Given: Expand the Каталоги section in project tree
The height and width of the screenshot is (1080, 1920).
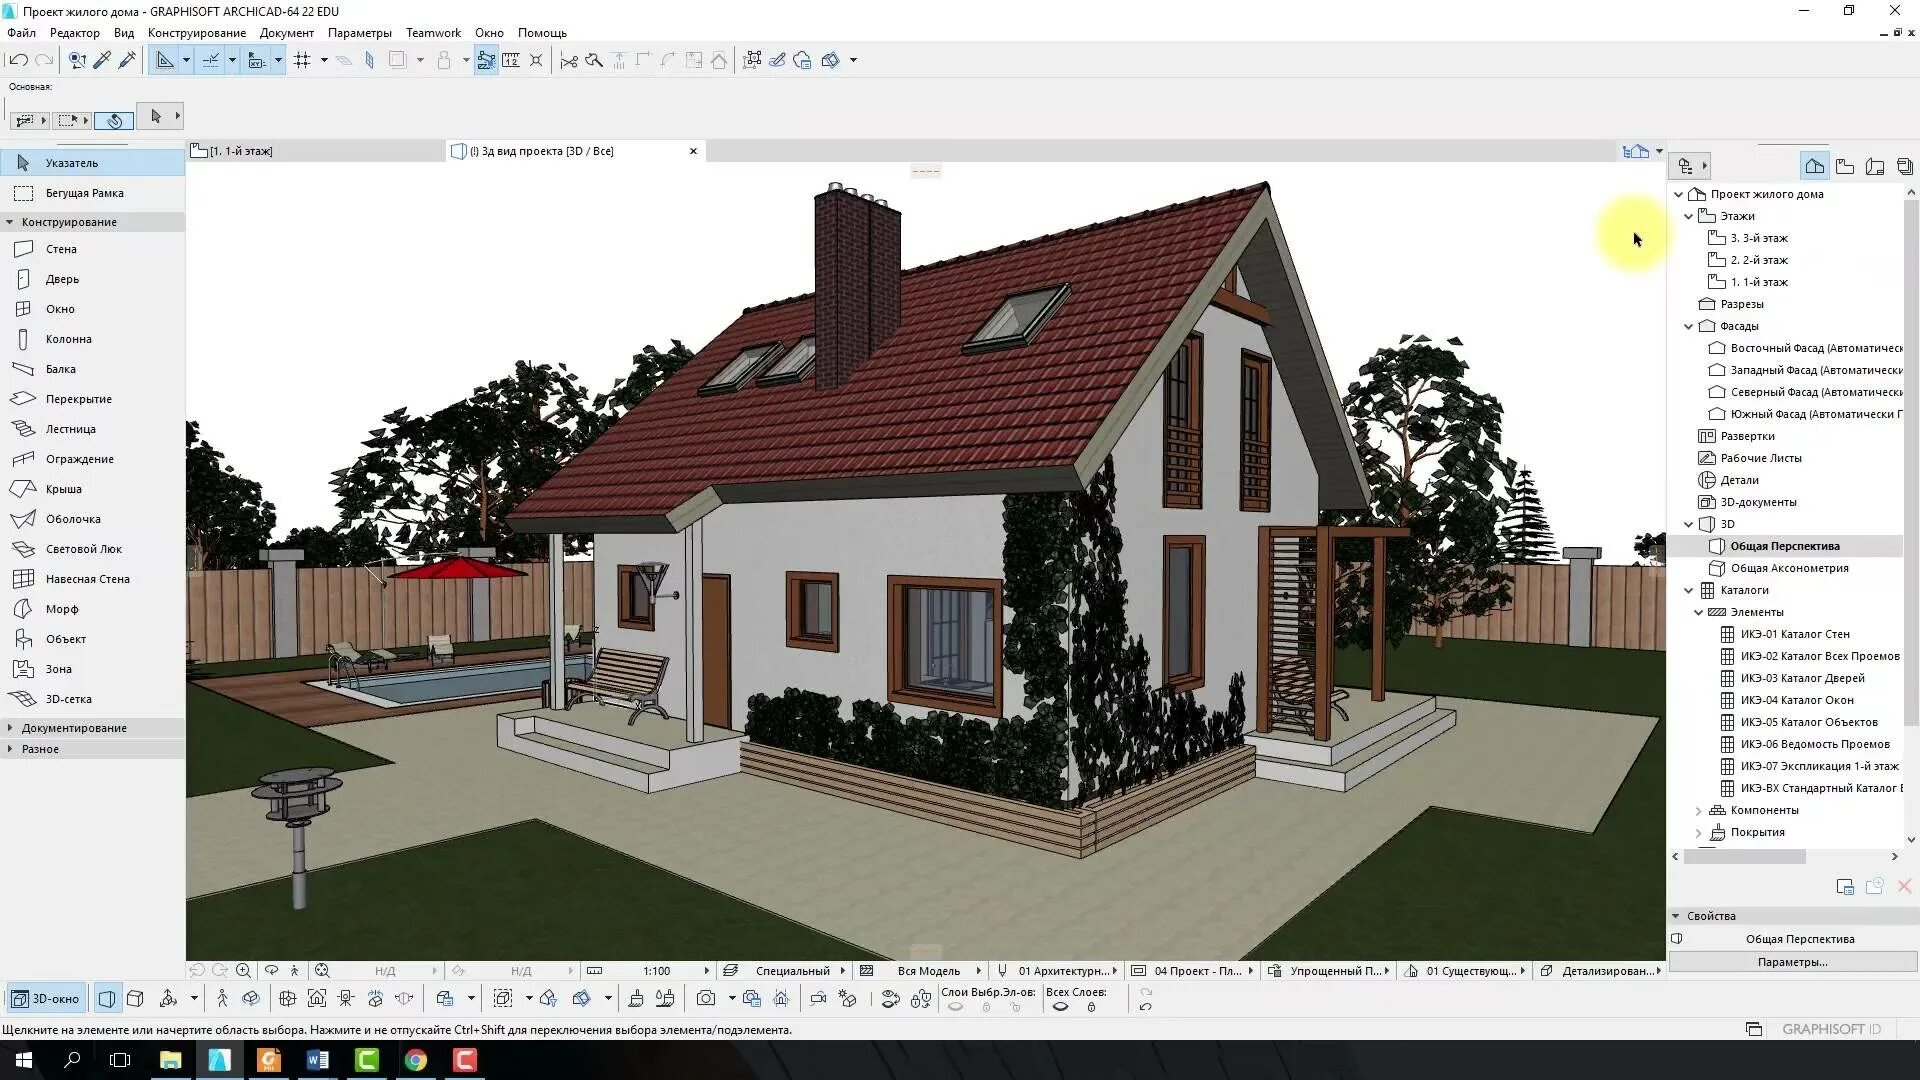Looking at the screenshot, I should [1688, 589].
